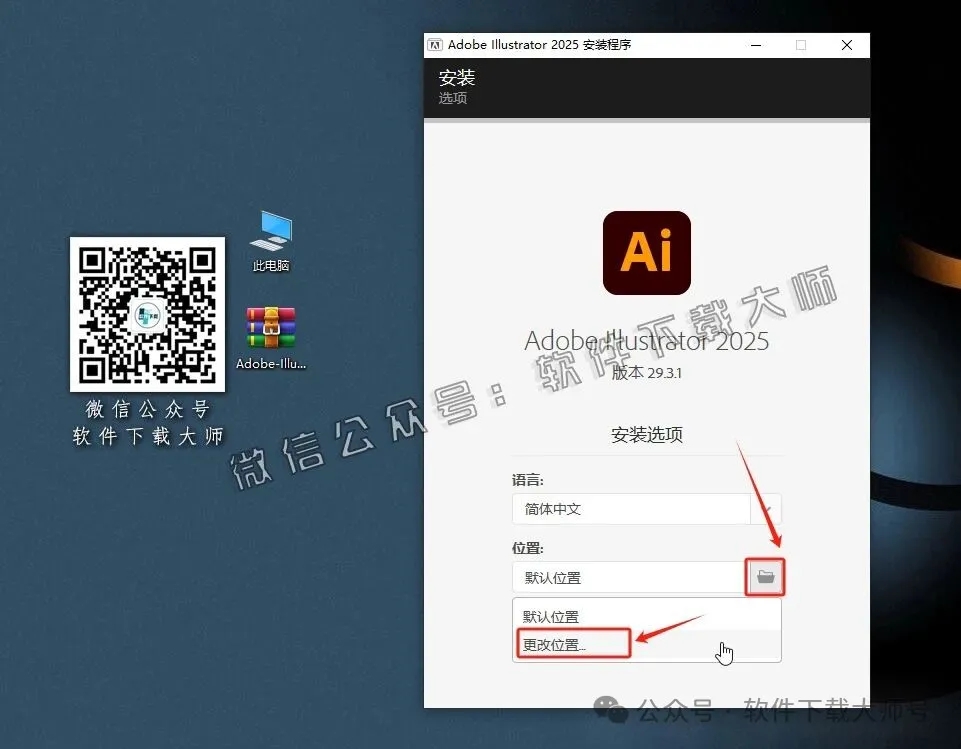Click the Ai icon in the installer title bar
This screenshot has width=961, height=749.
tap(434, 44)
